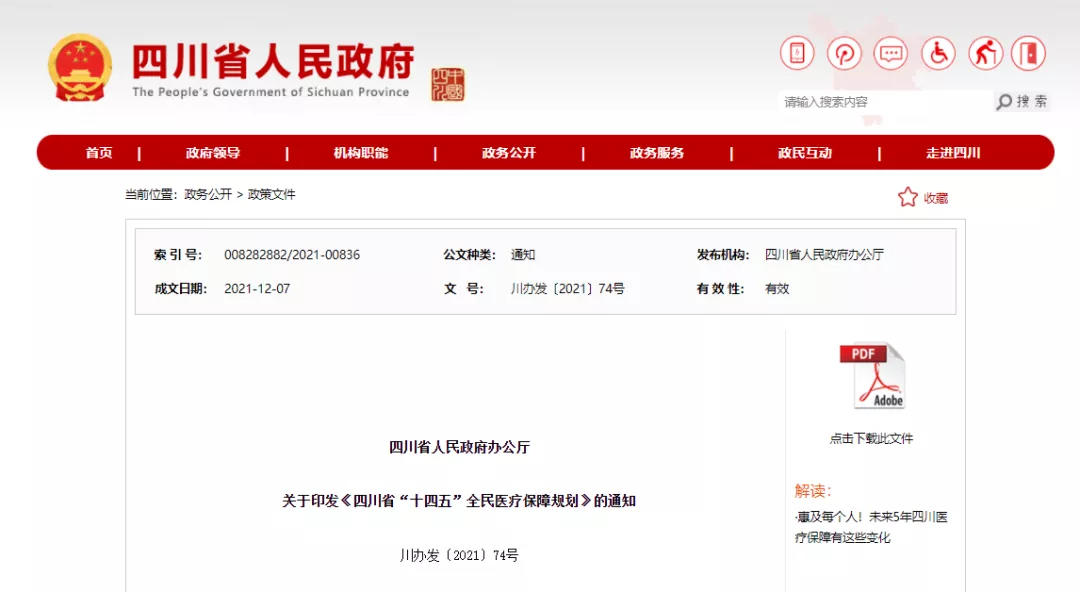This screenshot has width=1080, height=592.
Task: Open the 政民互动 menu item
Action: pyautogui.click(x=806, y=152)
